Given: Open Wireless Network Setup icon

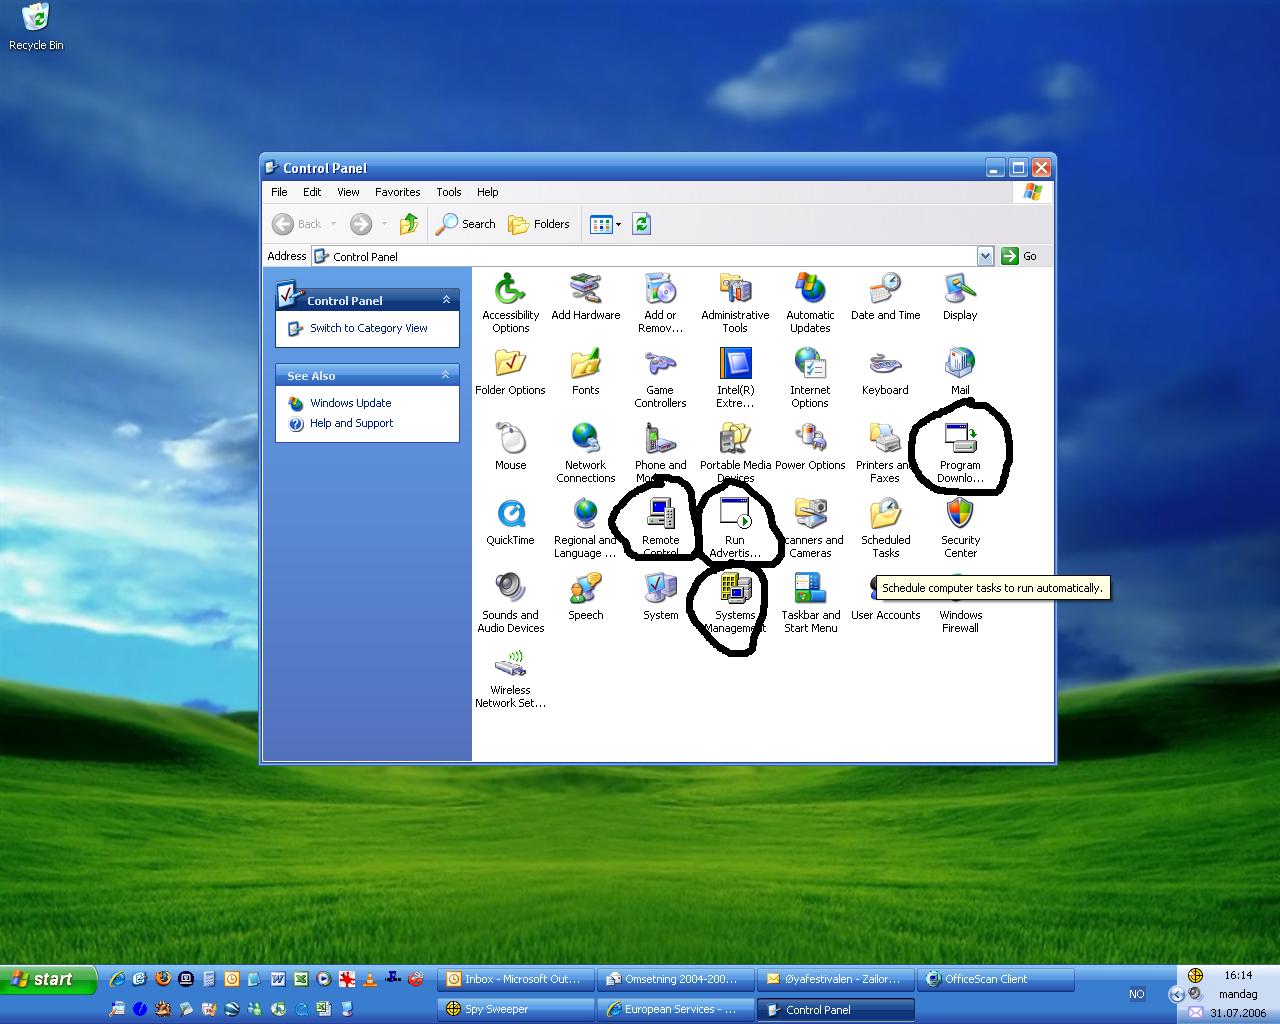Looking at the screenshot, I should pos(510,665).
